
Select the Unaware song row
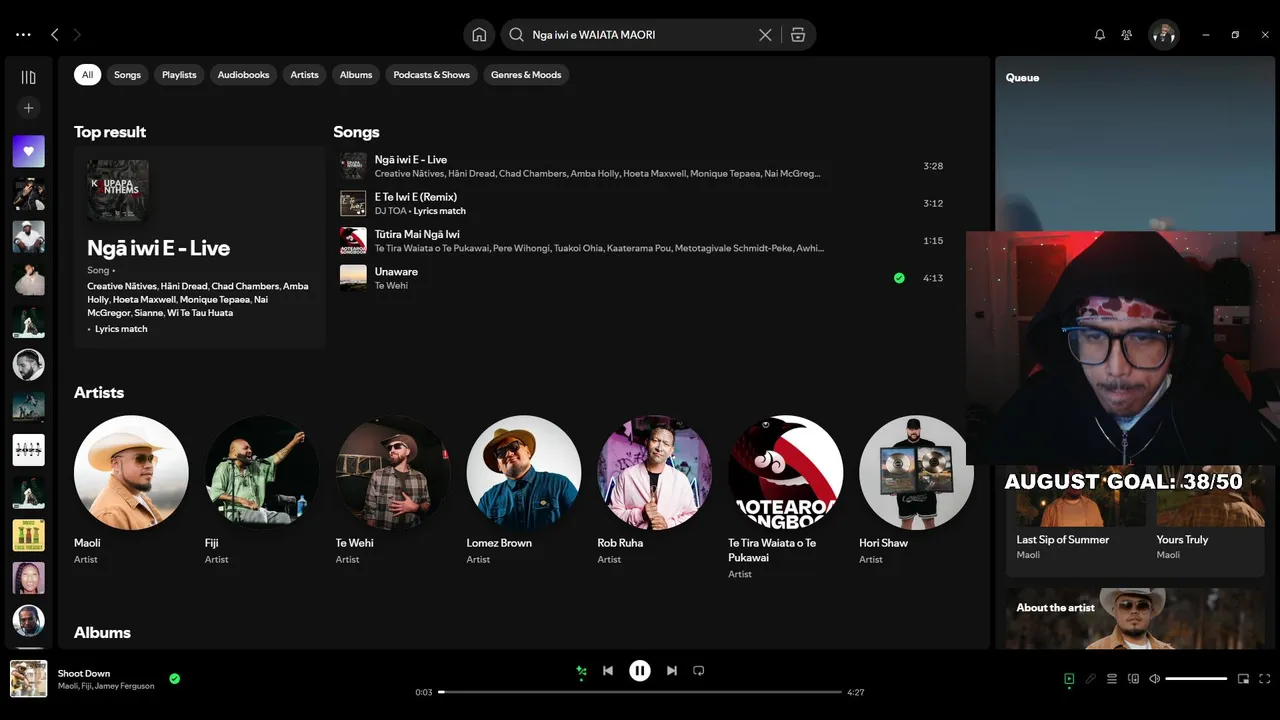tap(640, 278)
